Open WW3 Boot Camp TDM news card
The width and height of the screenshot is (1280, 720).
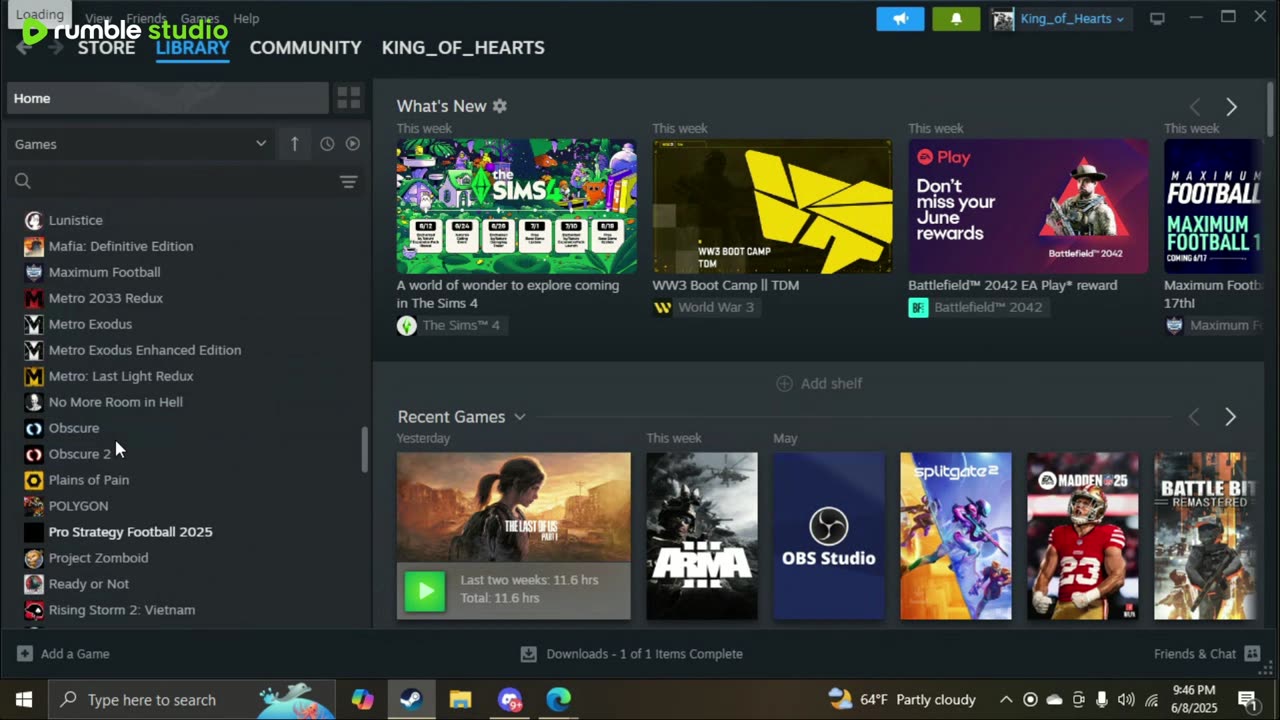point(772,206)
